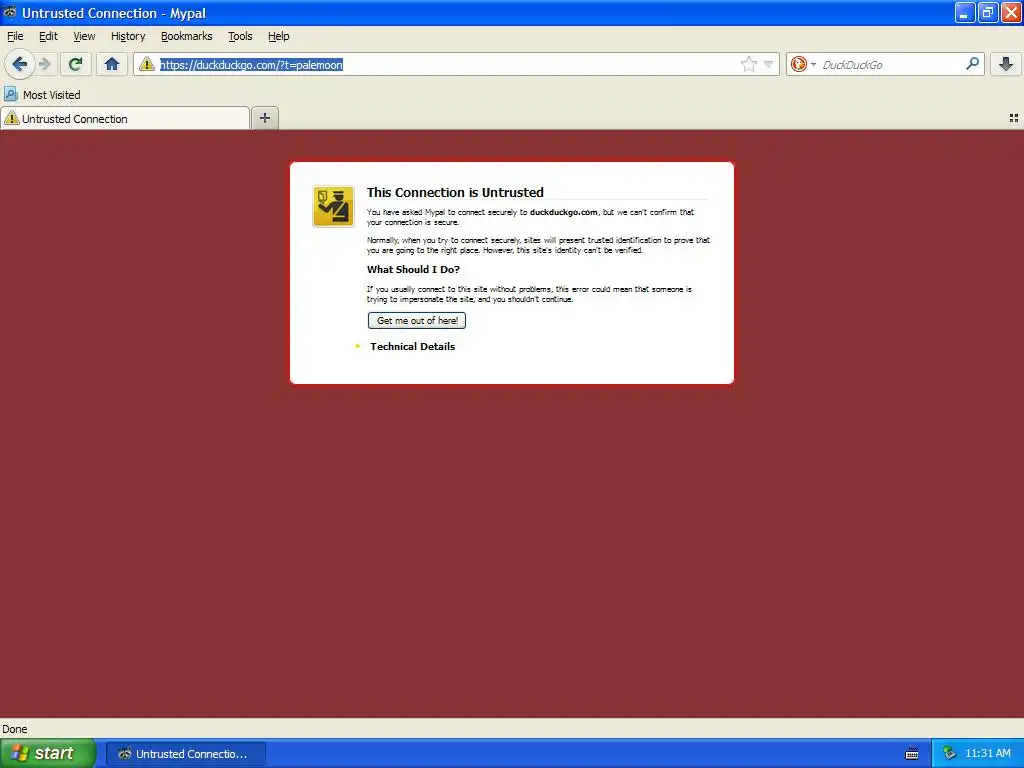The image size is (1024, 768).
Task: Open the File menu
Action: pyautogui.click(x=15, y=37)
